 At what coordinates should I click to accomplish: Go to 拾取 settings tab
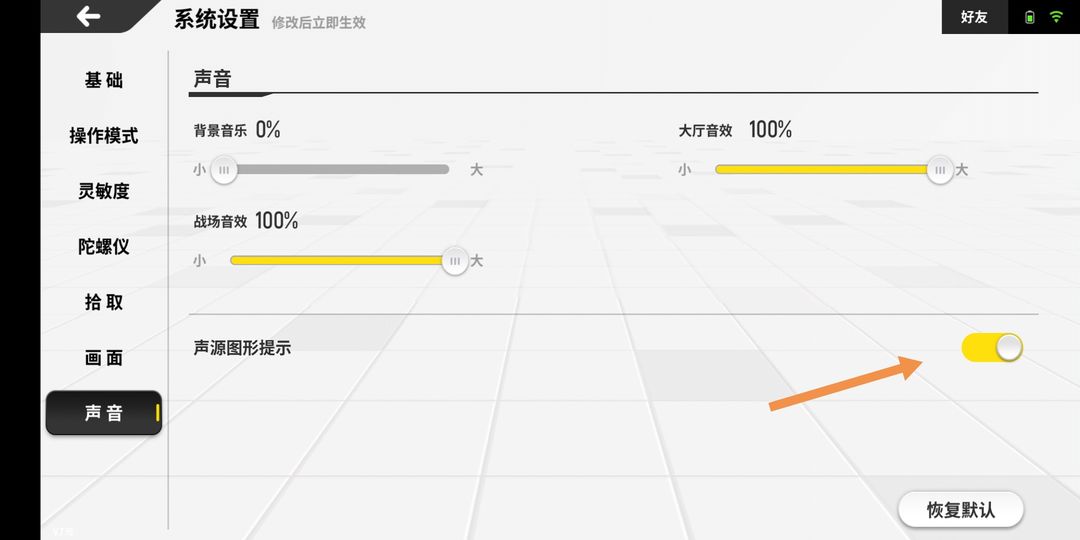coord(104,302)
